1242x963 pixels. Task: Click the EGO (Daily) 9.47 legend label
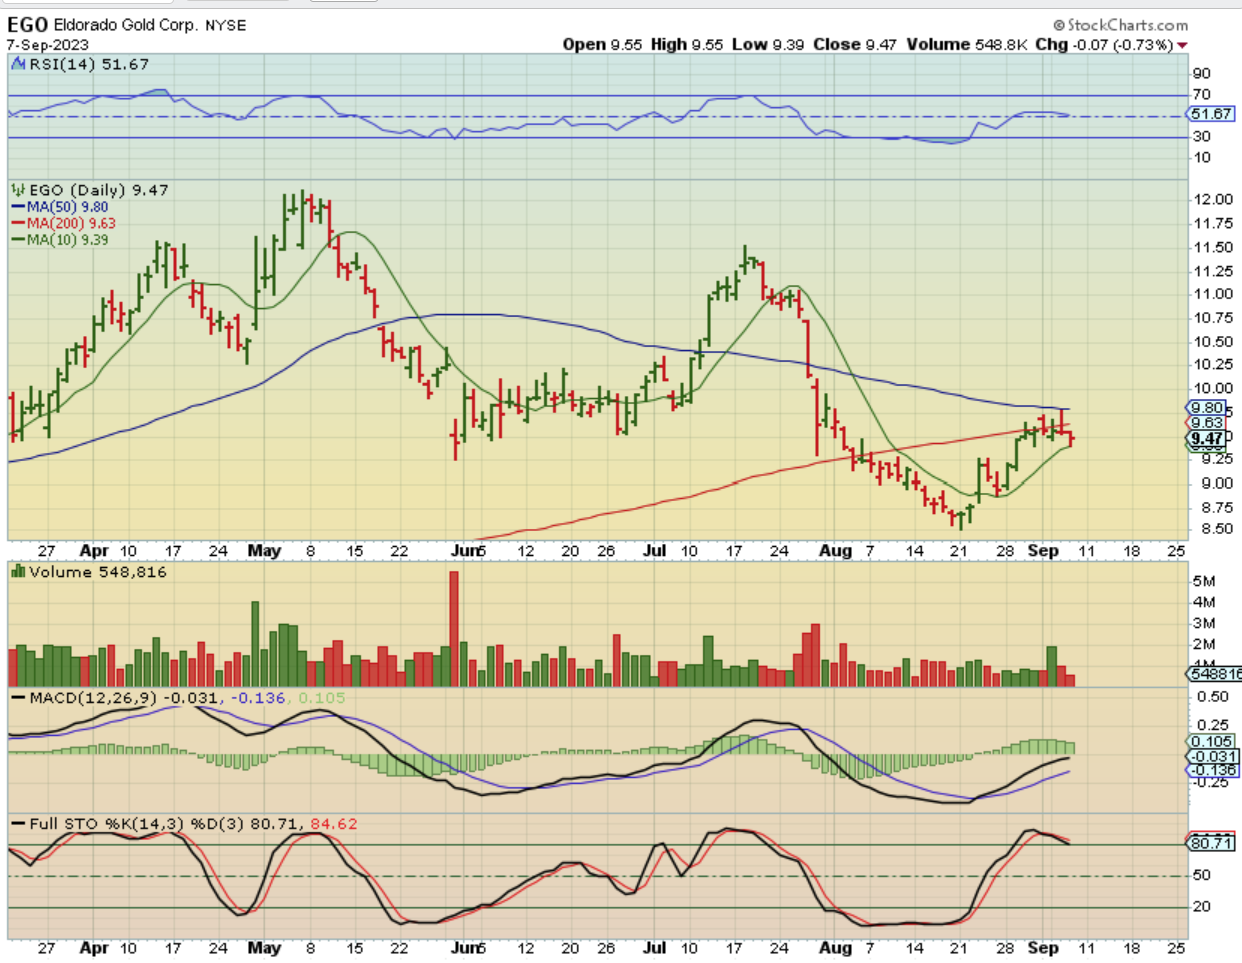(98, 190)
